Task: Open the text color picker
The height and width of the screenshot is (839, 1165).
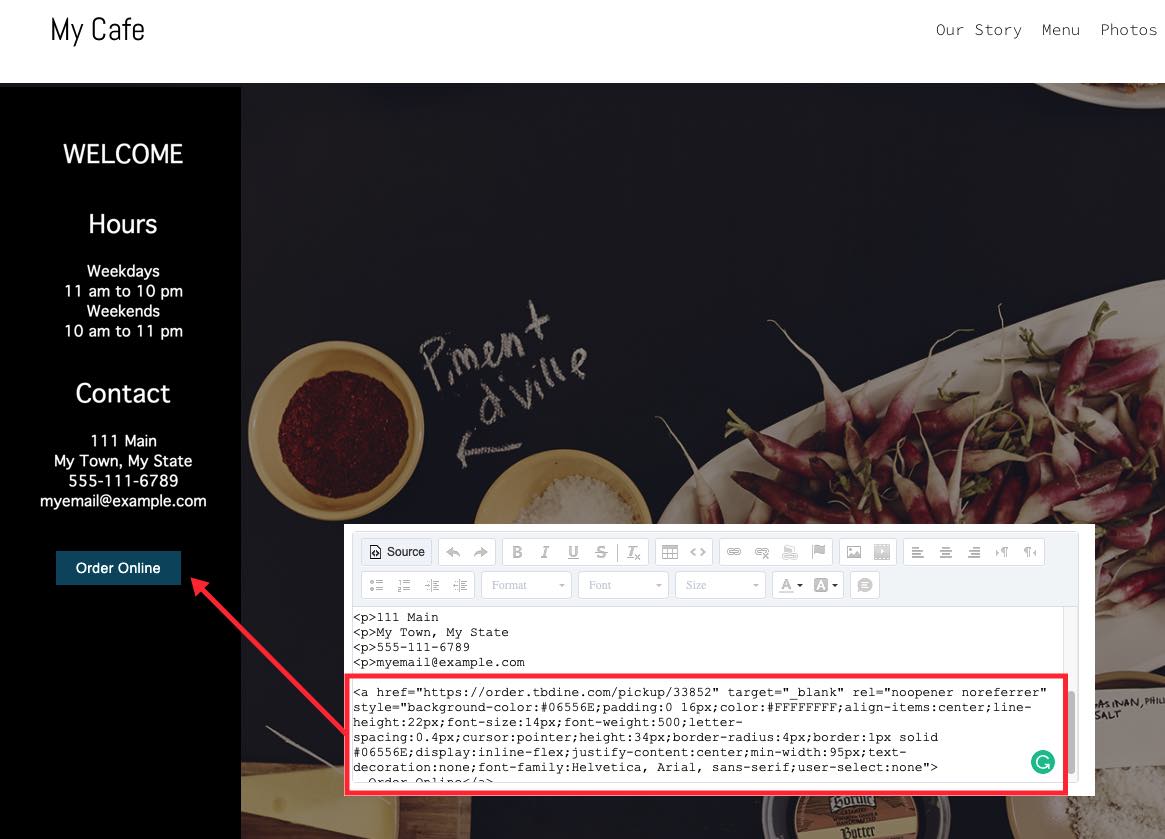Action: click(x=786, y=585)
